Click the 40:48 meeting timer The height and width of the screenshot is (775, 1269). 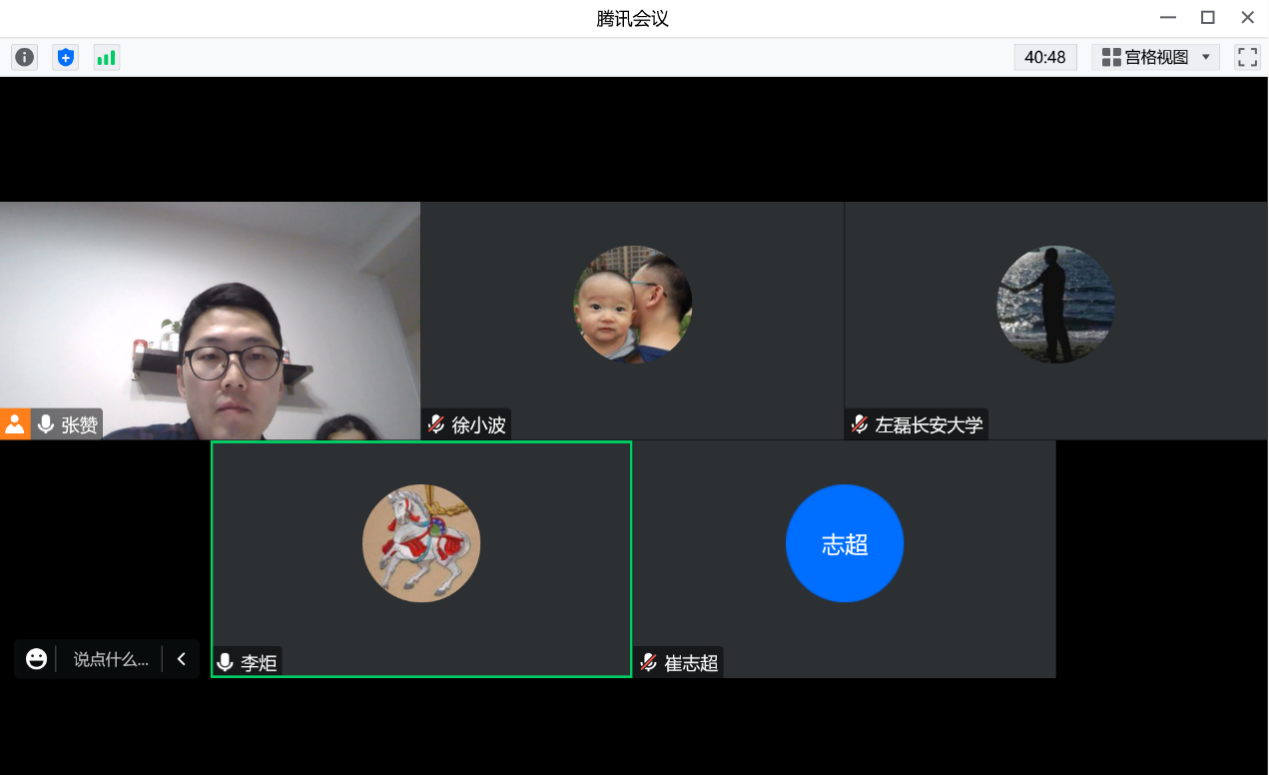[1045, 57]
